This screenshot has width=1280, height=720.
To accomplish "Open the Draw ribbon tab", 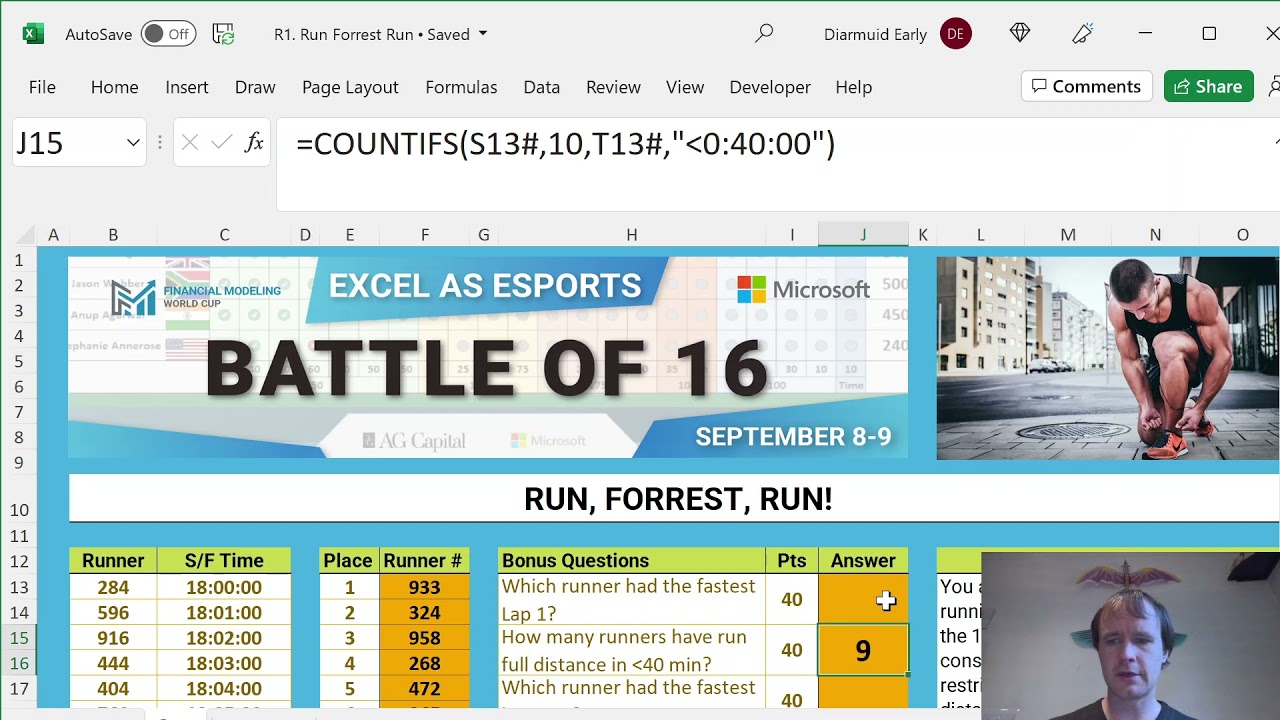I will click(255, 87).
